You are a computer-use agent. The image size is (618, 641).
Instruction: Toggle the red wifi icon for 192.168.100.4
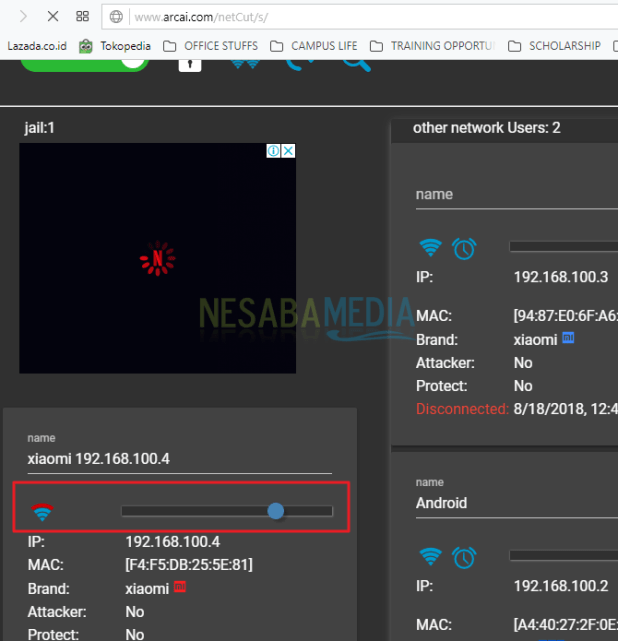43,512
